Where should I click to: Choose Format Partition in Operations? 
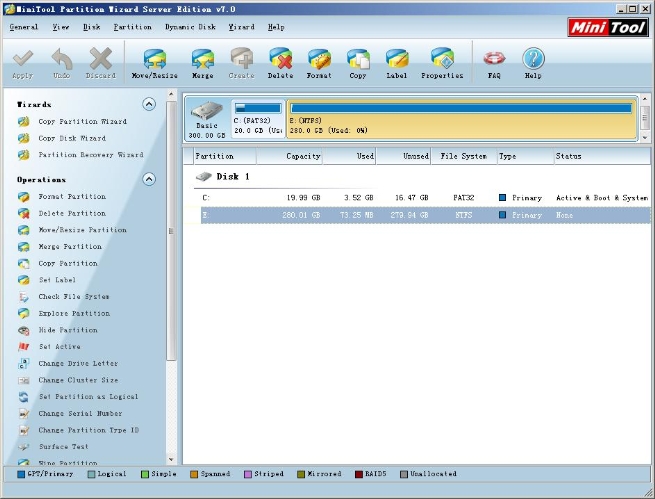point(72,197)
